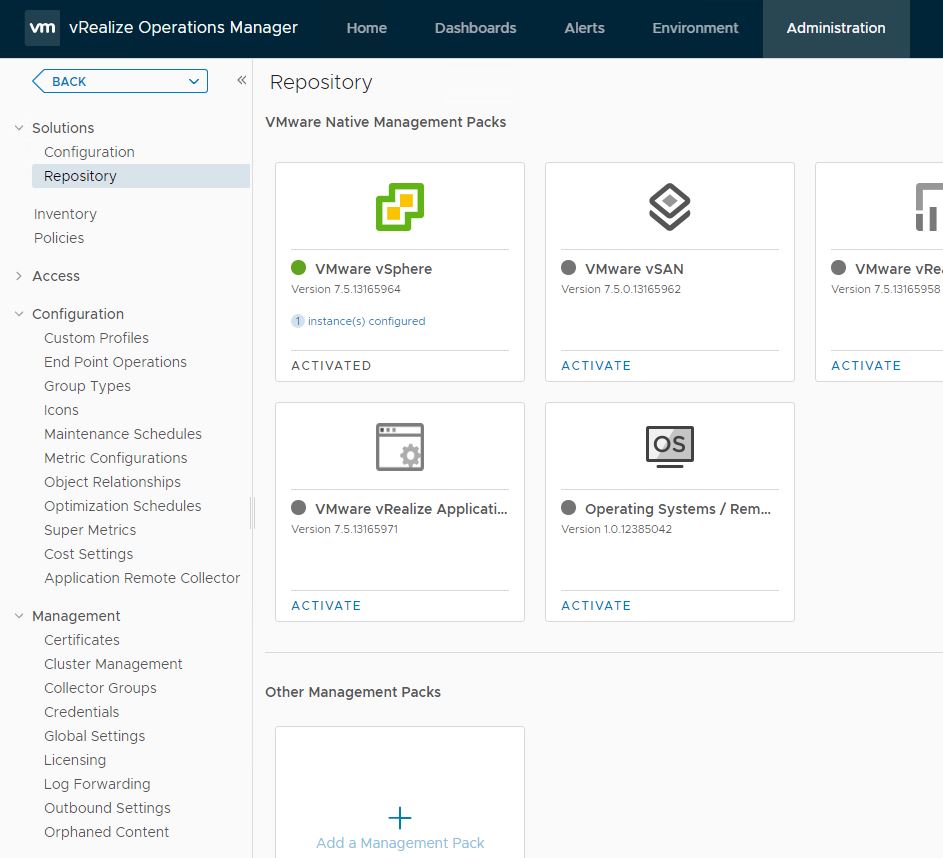Viewport: 943px width, 858px height.
Task: Select Super Metrics in Configuration list
Action: [90, 530]
